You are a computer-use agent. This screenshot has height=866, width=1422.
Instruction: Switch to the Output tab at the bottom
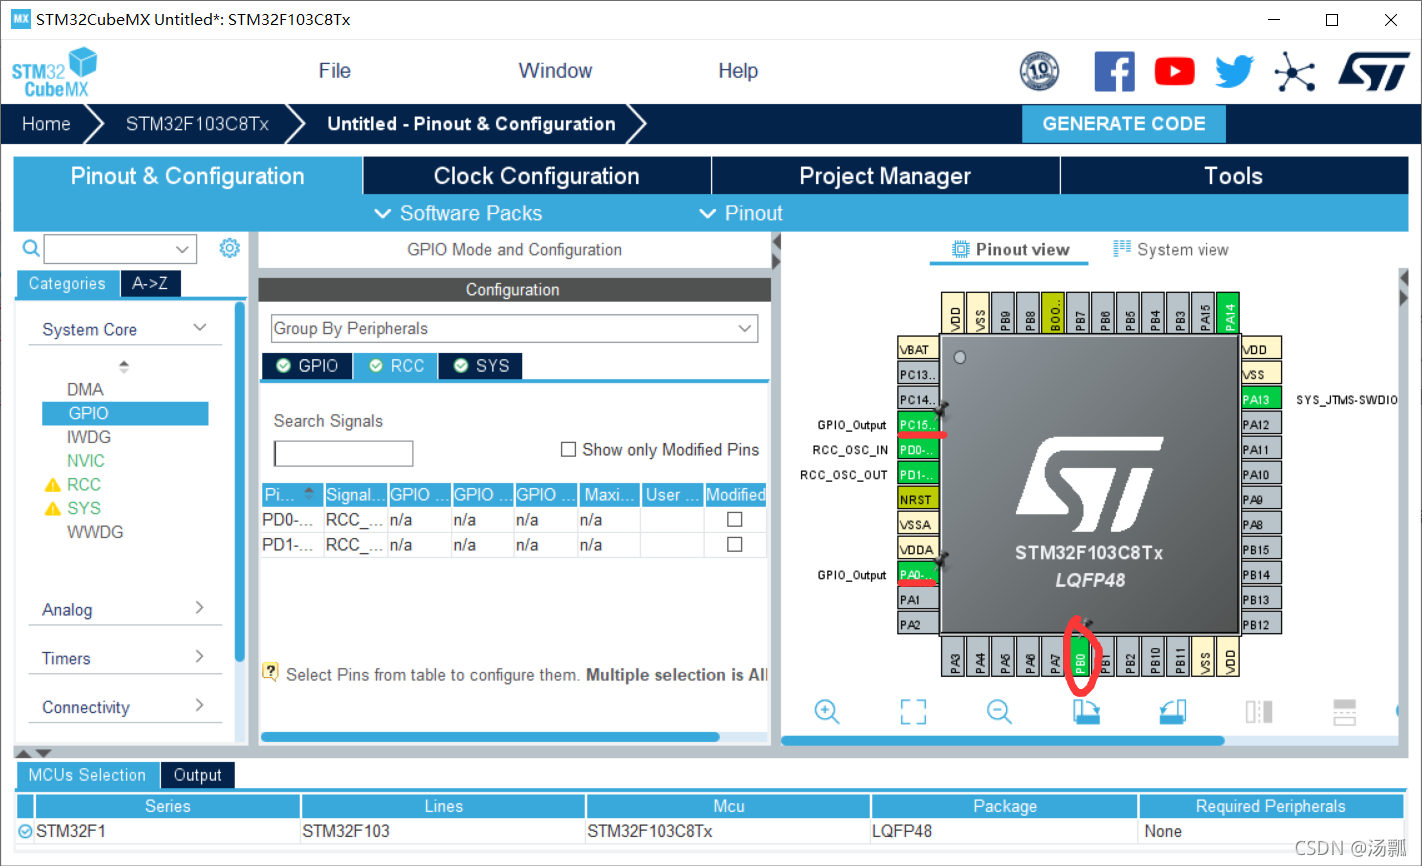197,775
